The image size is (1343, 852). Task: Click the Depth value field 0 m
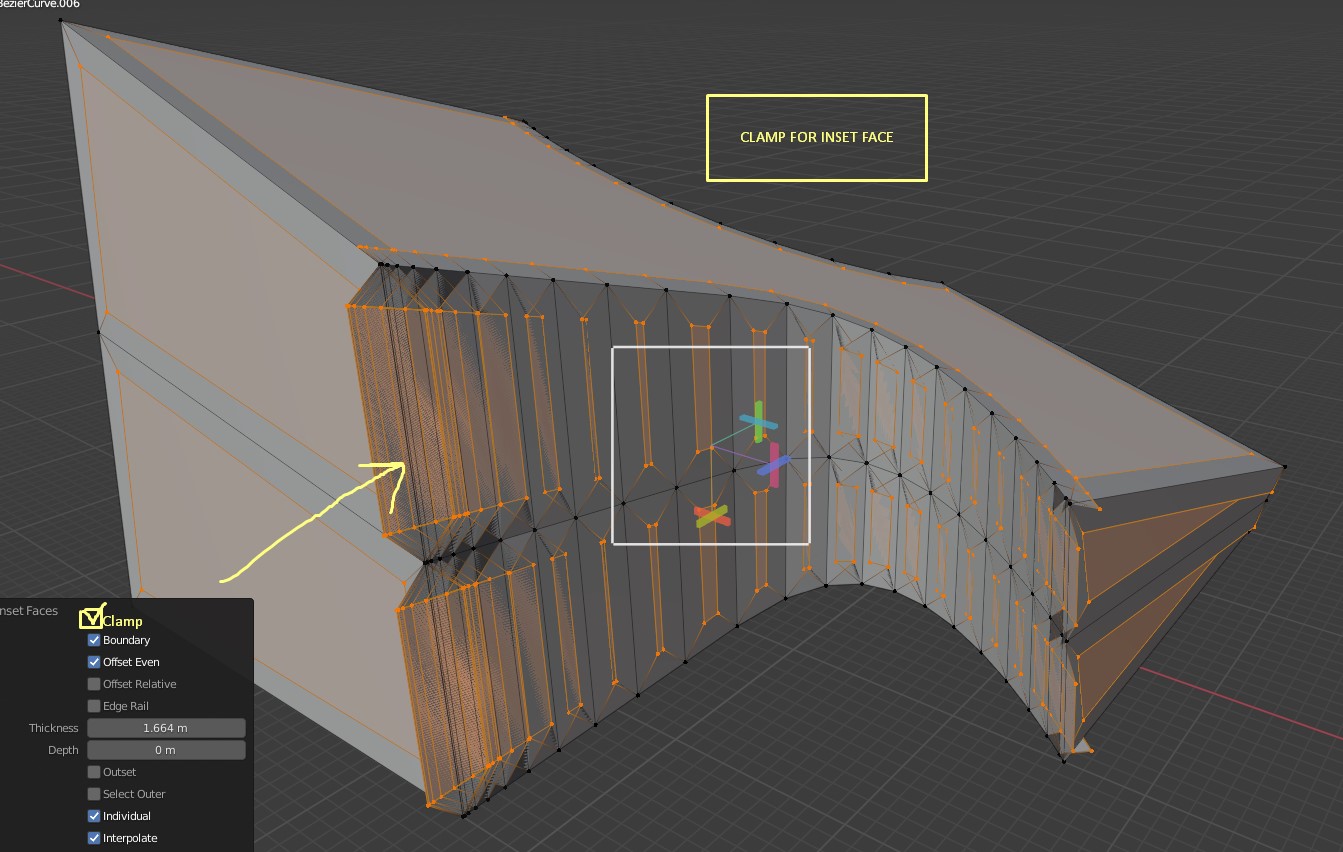click(x=166, y=750)
